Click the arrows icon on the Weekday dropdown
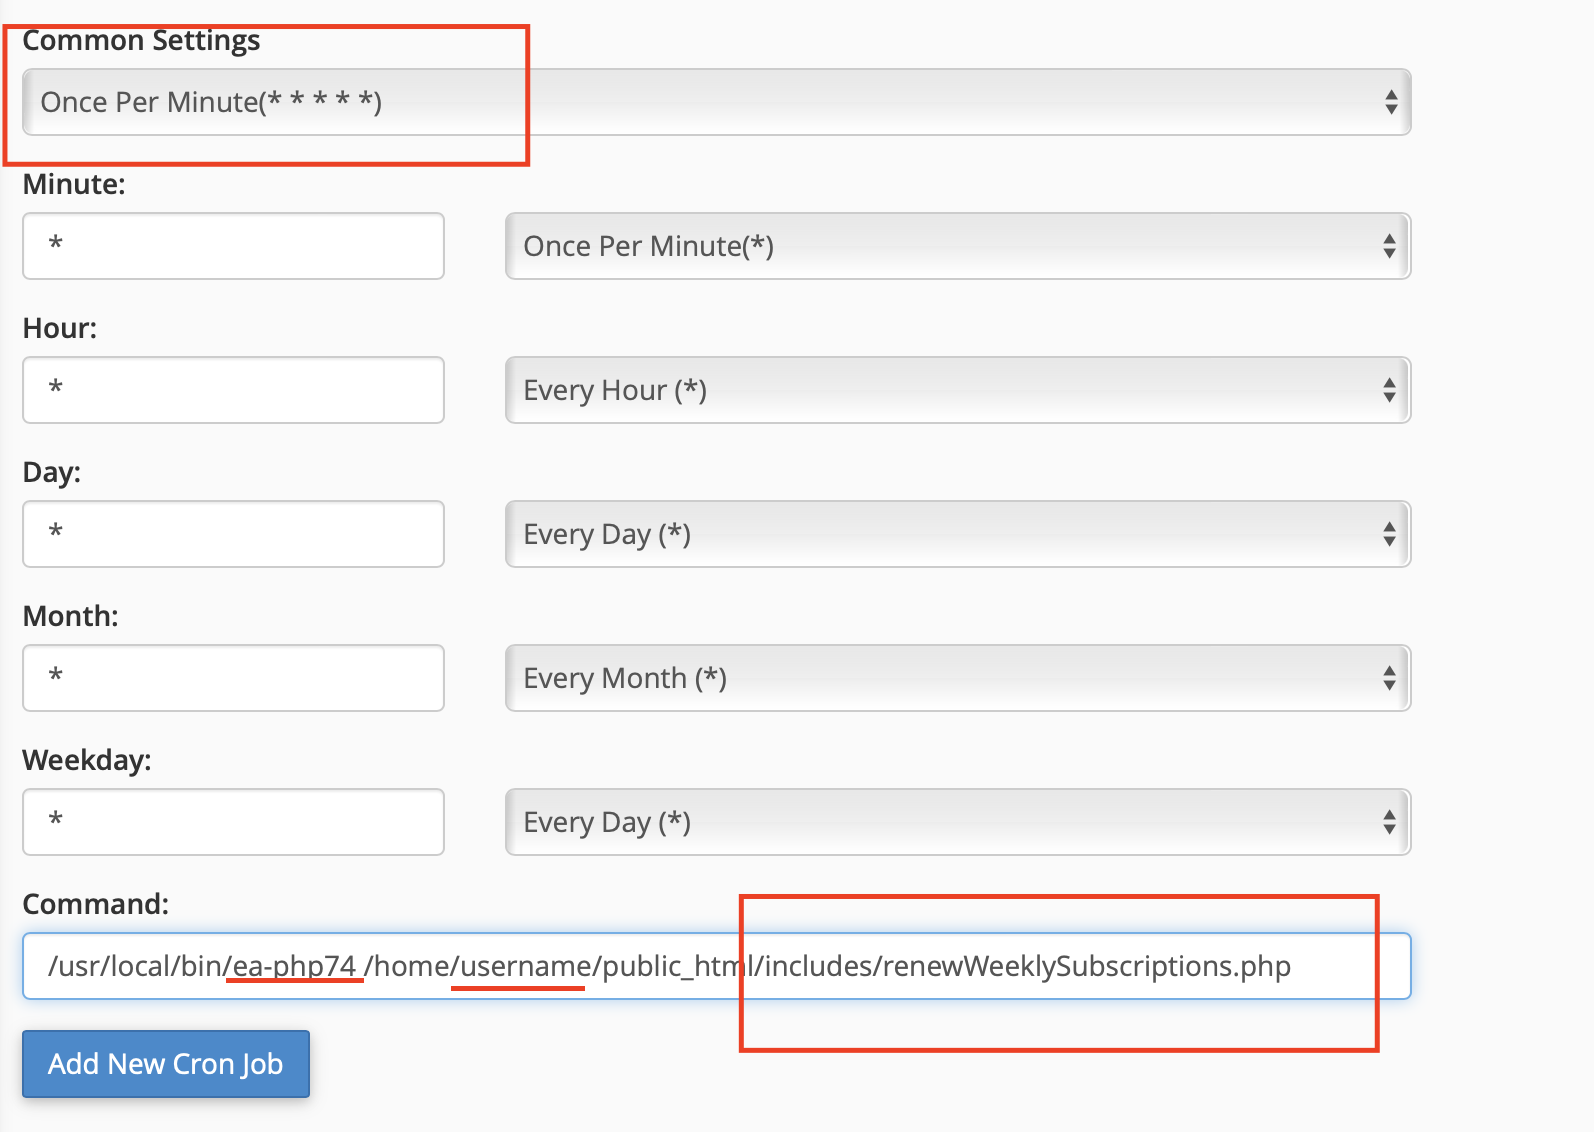The image size is (1594, 1132). (1388, 822)
